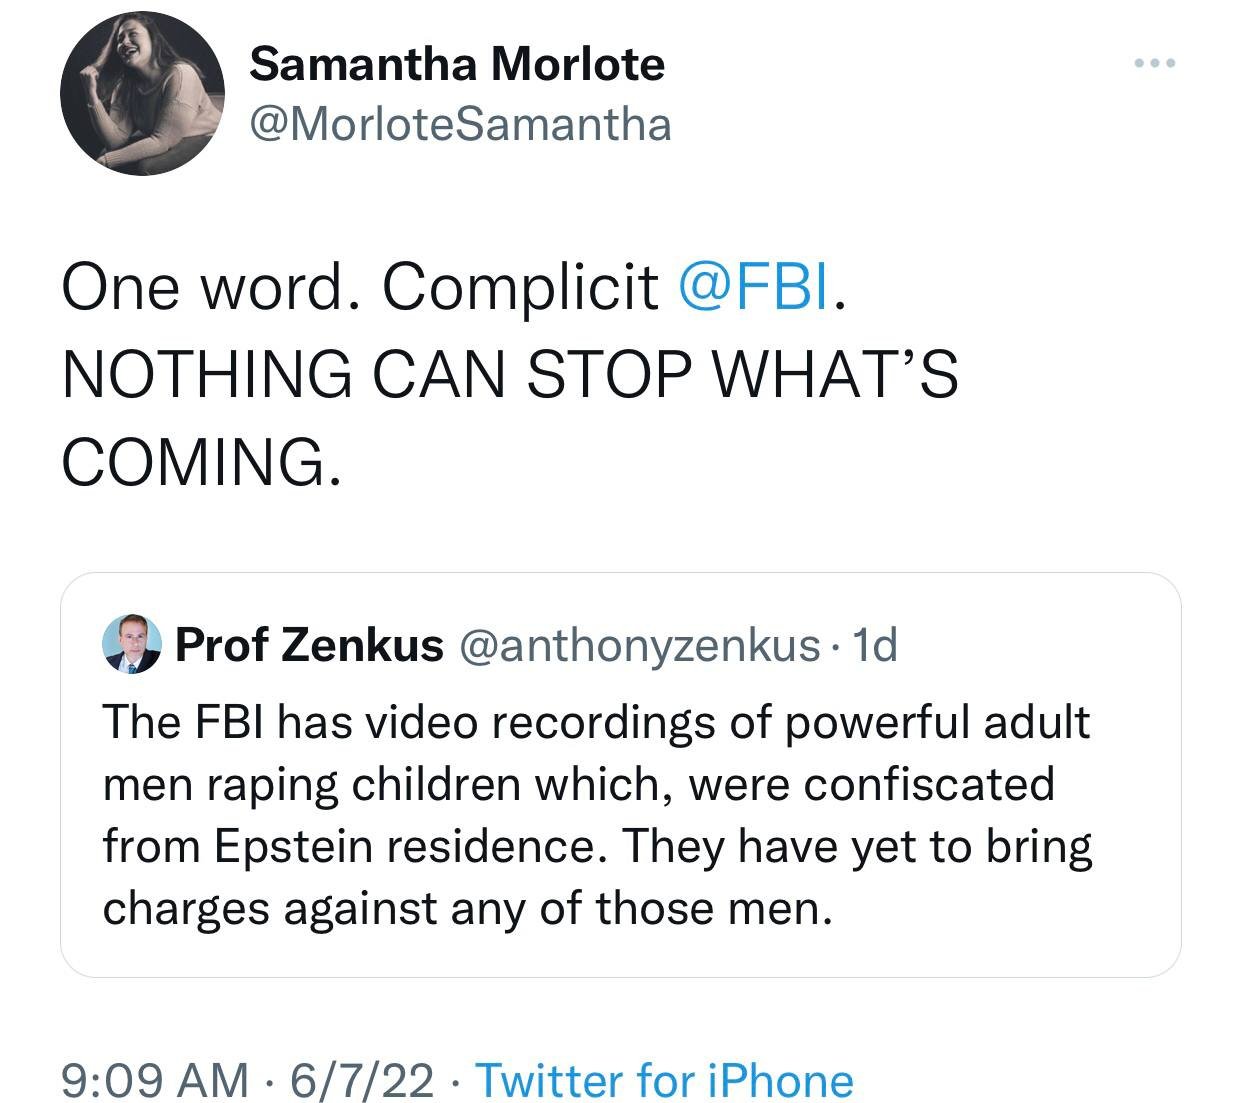Click Prof Zenkus's small avatar
1242x1103 pixels.
point(132,645)
